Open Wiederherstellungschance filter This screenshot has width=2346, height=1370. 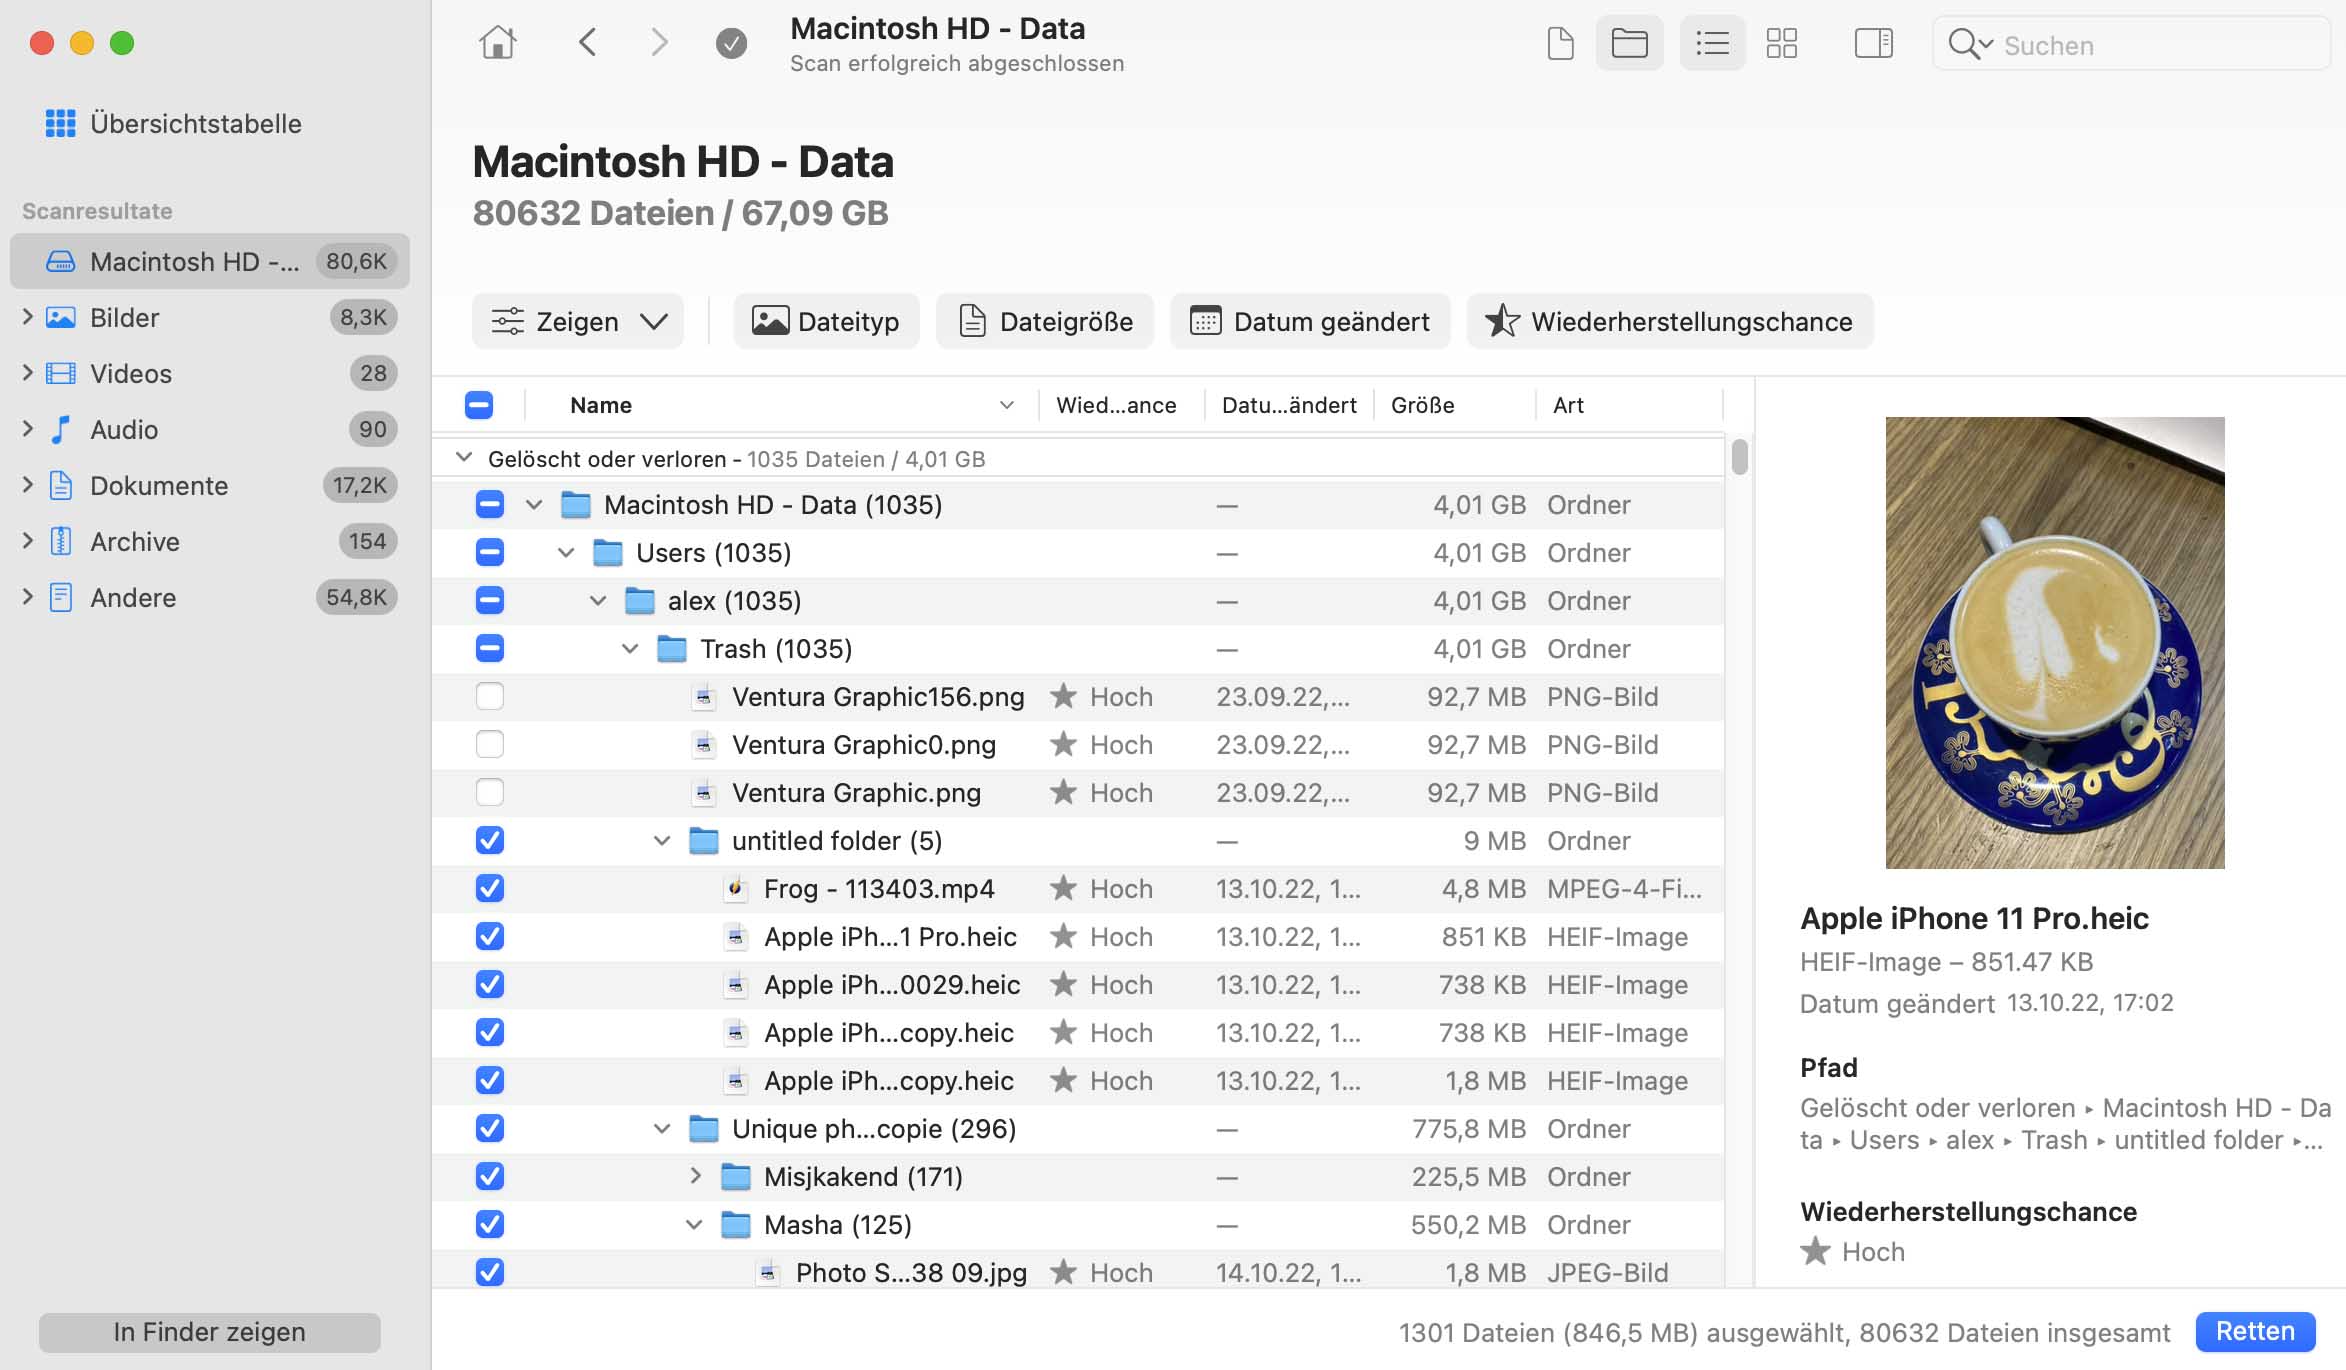1670,321
